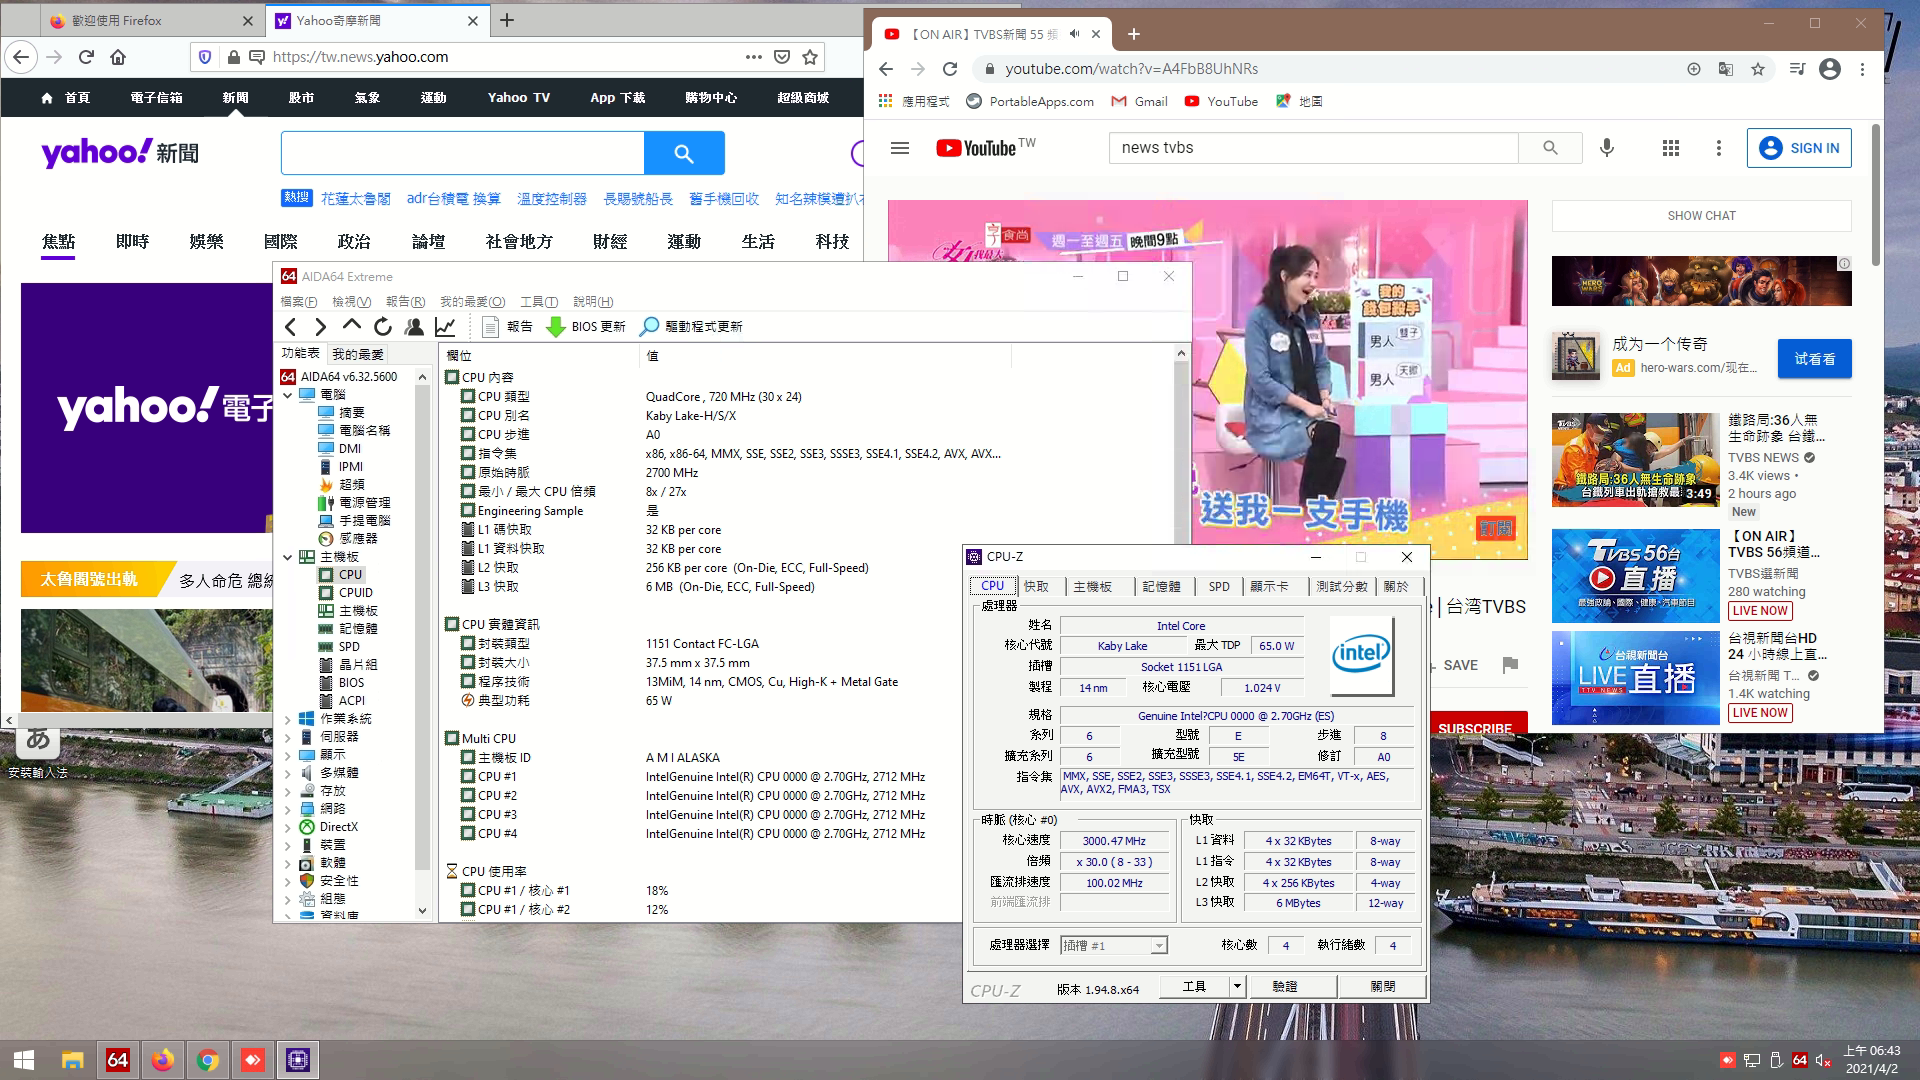Expand DirectX tree node

tap(288, 827)
